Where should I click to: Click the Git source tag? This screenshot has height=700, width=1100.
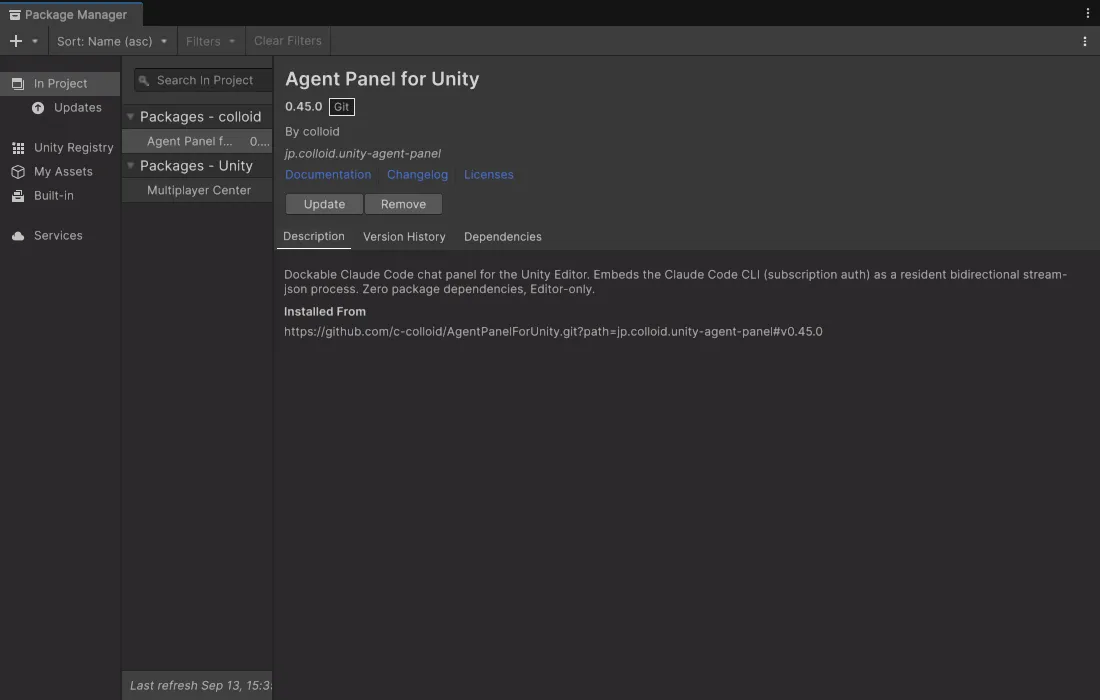(x=342, y=107)
